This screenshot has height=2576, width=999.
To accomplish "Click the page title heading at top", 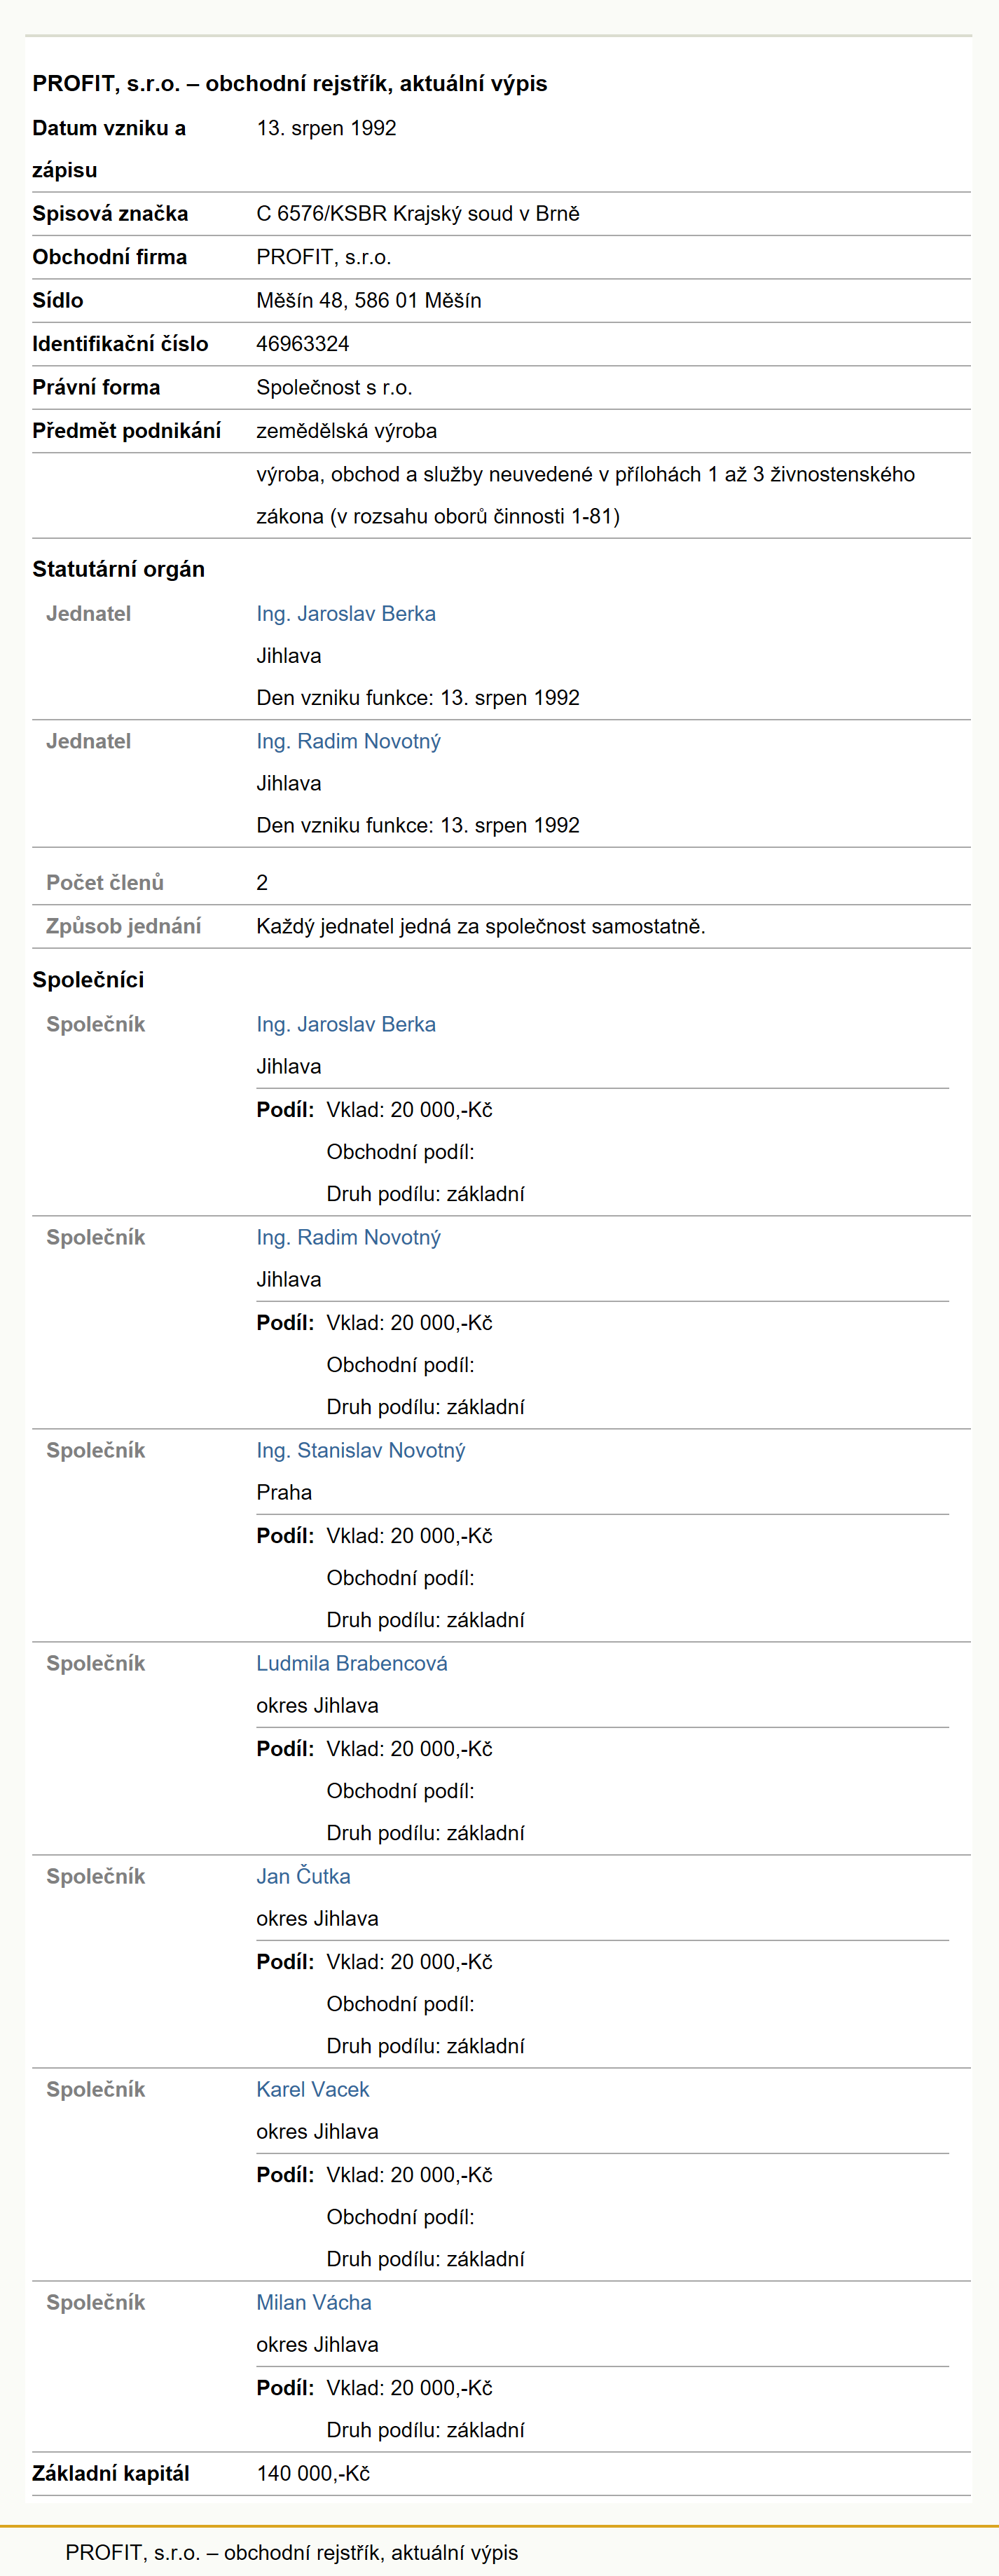I will pos(290,83).
